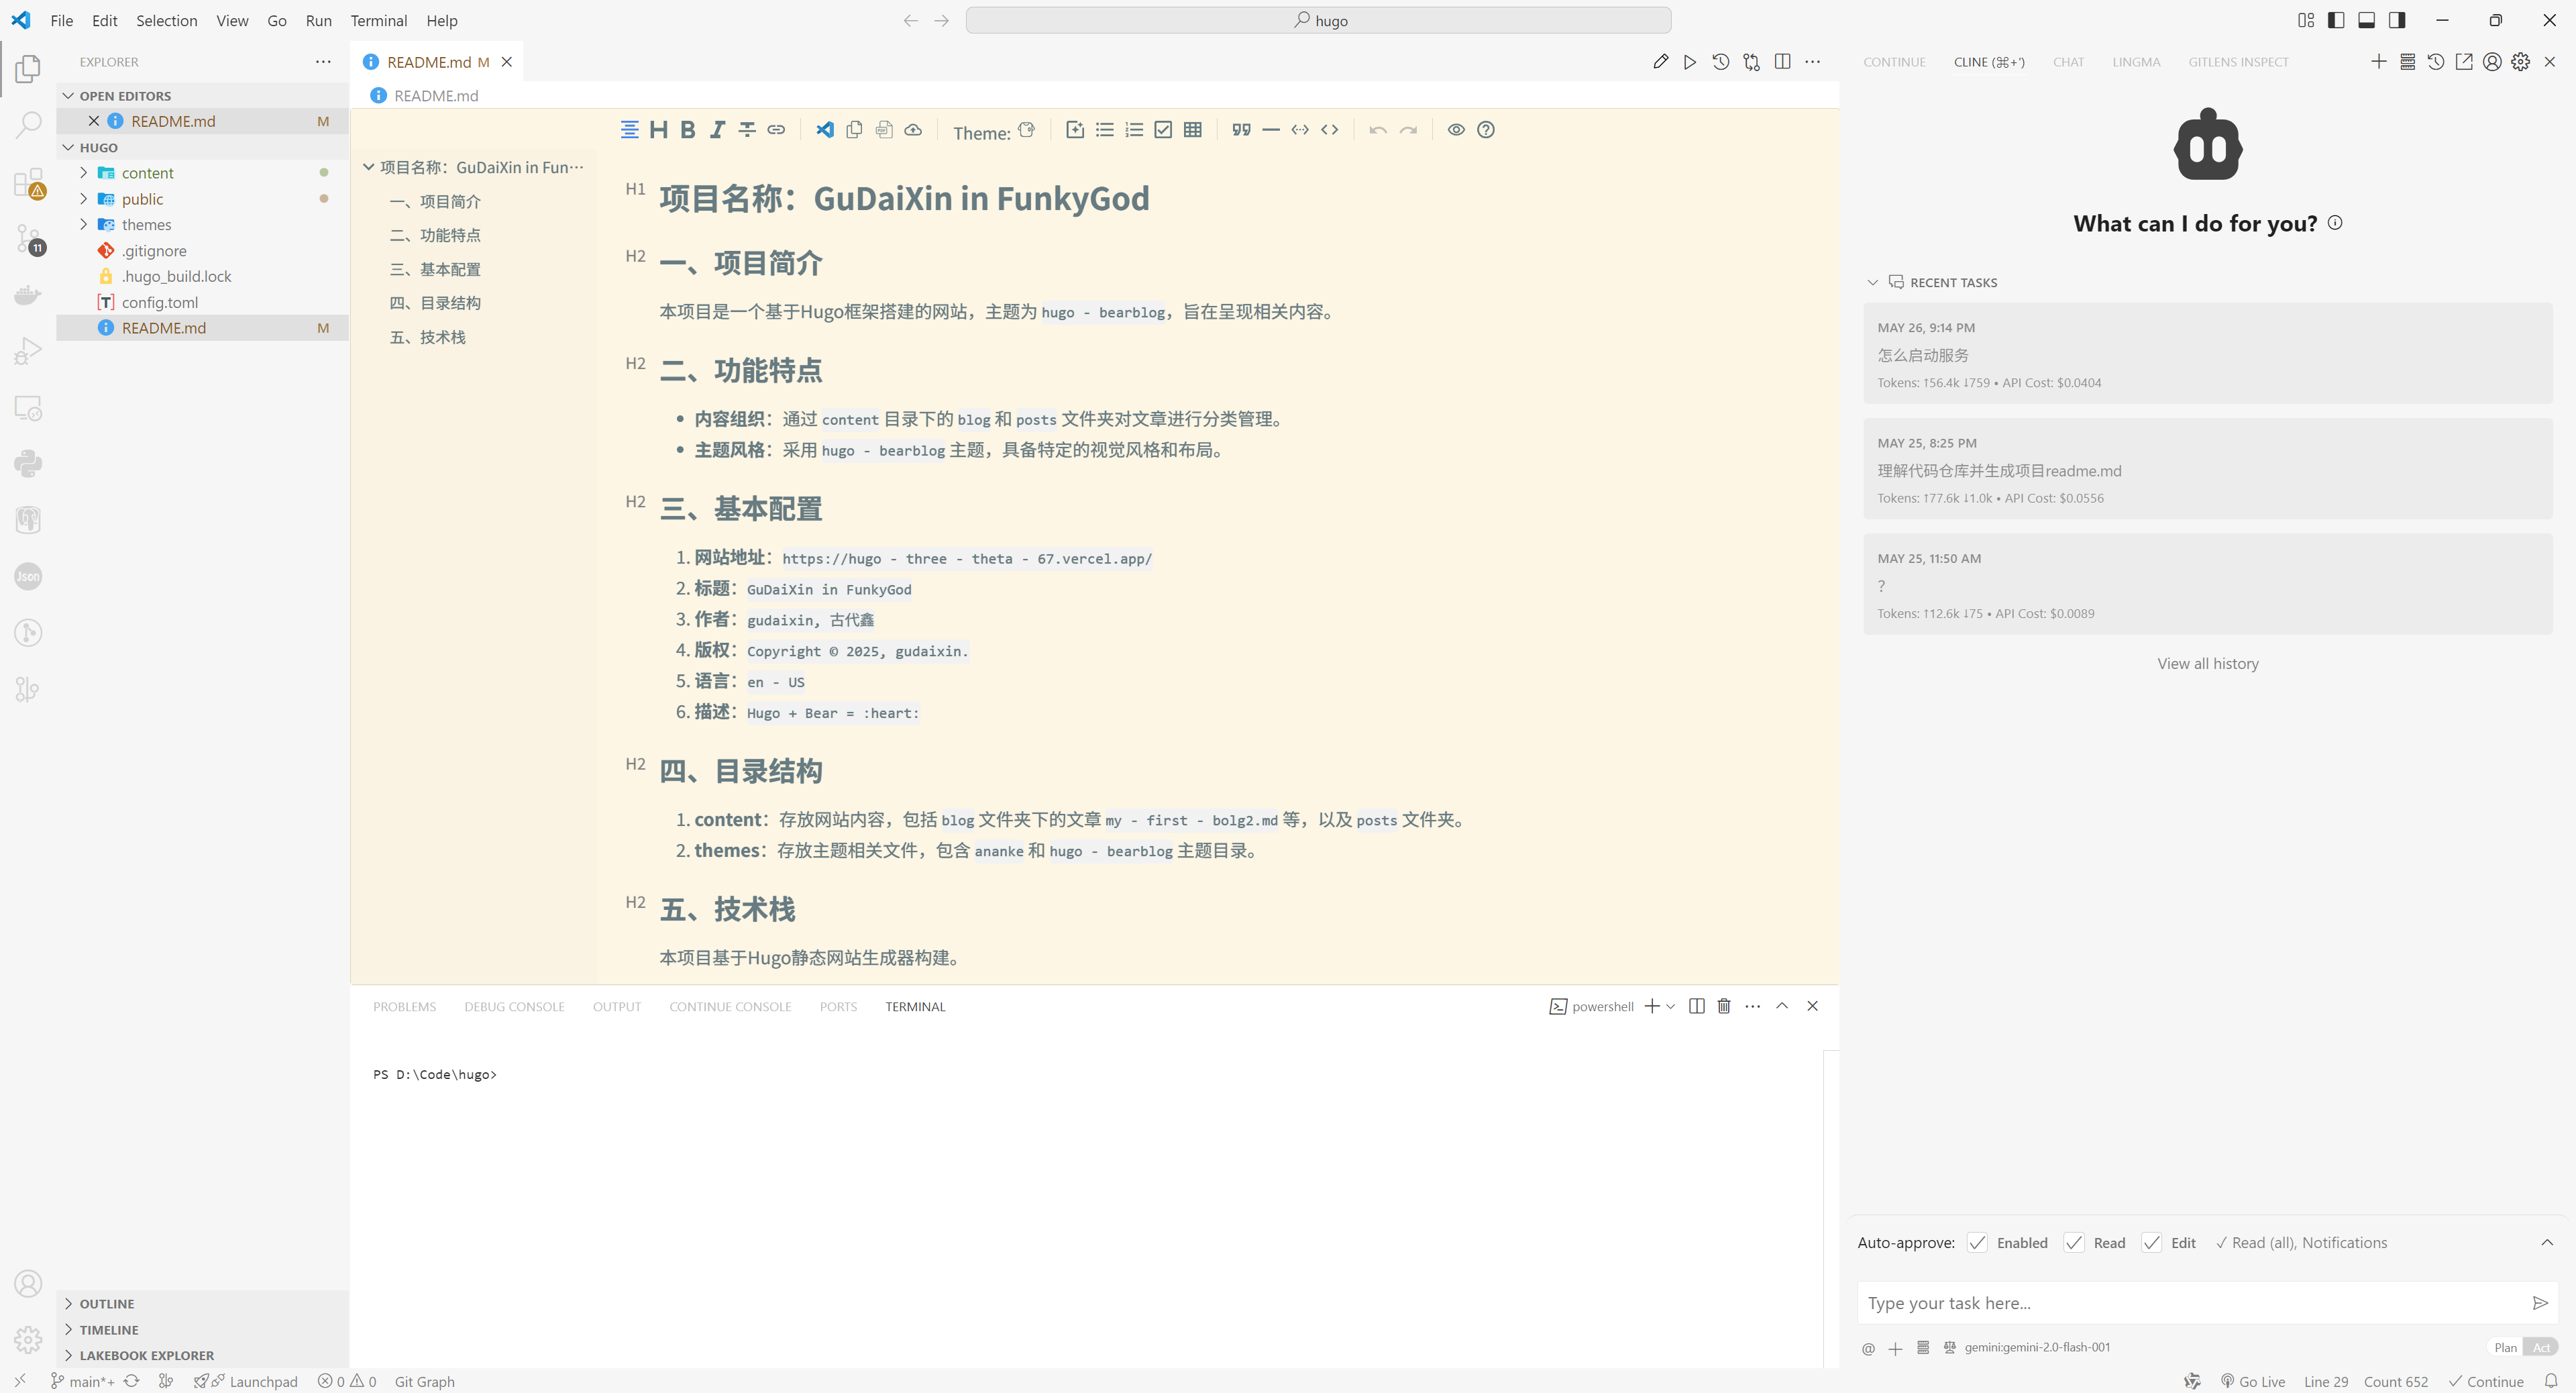The height and width of the screenshot is (1393, 2576).
Task: Apply strikethrough formatting in markdown toolbar
Action: 747,130
